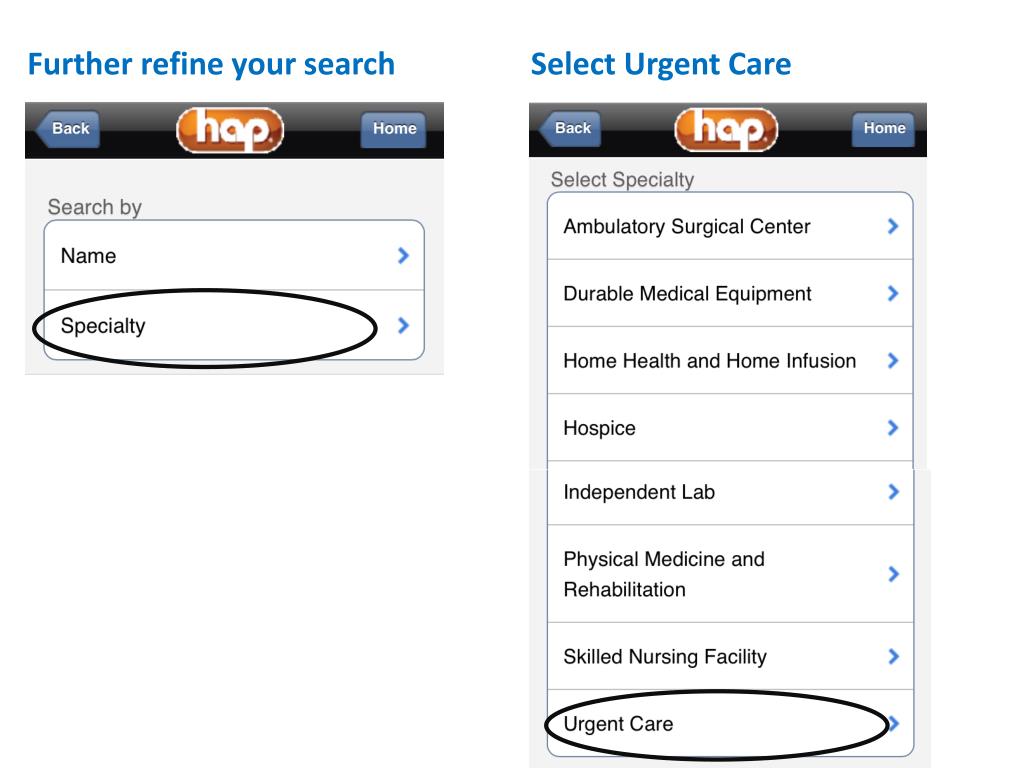Screen dimensions: 1024x768
Task: Click arrow beside Durable Medical Equipment
Action: [893, 293]
